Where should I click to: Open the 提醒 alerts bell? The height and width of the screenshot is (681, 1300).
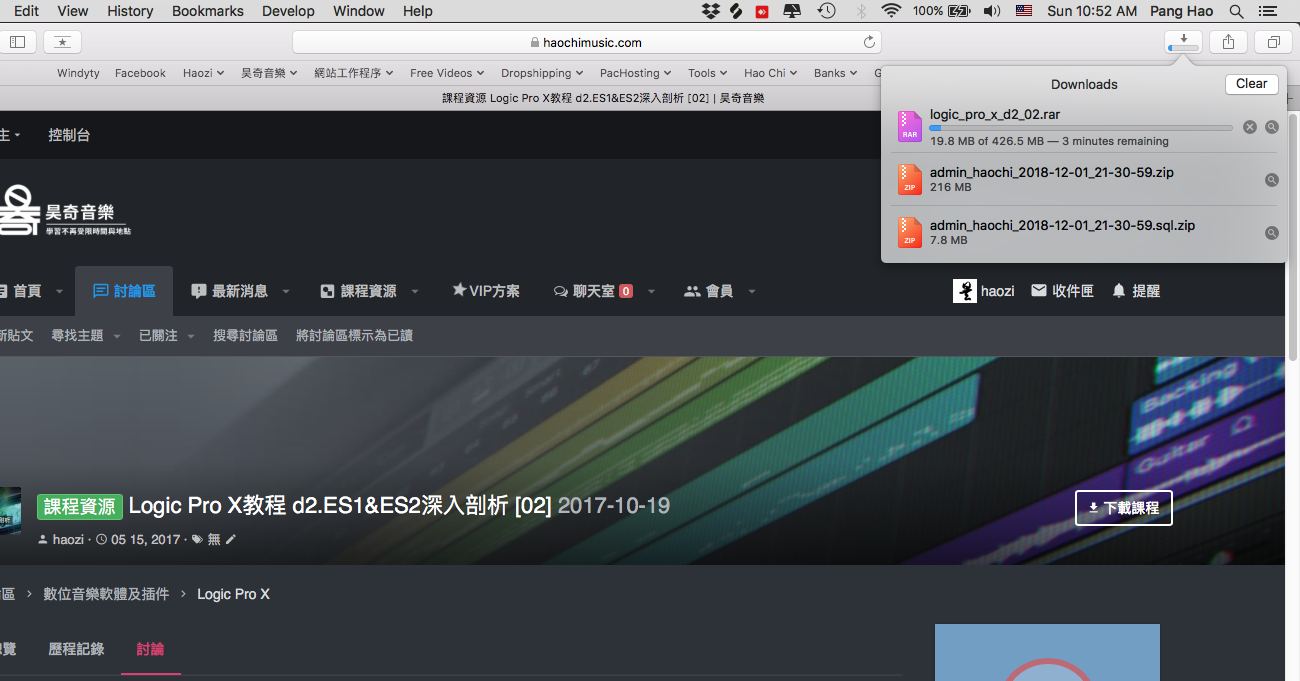pyautogui.click(x=1136, y=291)
